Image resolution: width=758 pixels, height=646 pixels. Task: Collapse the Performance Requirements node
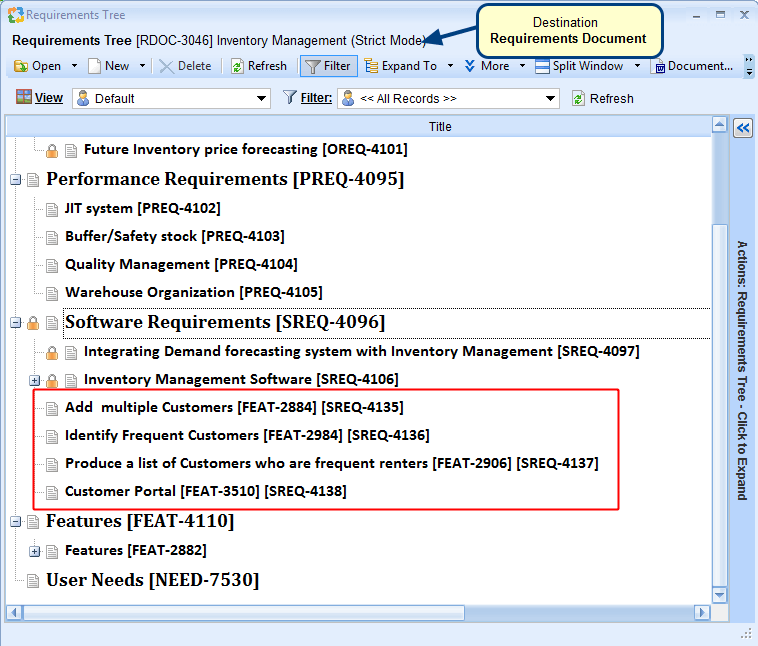point(16,180)
